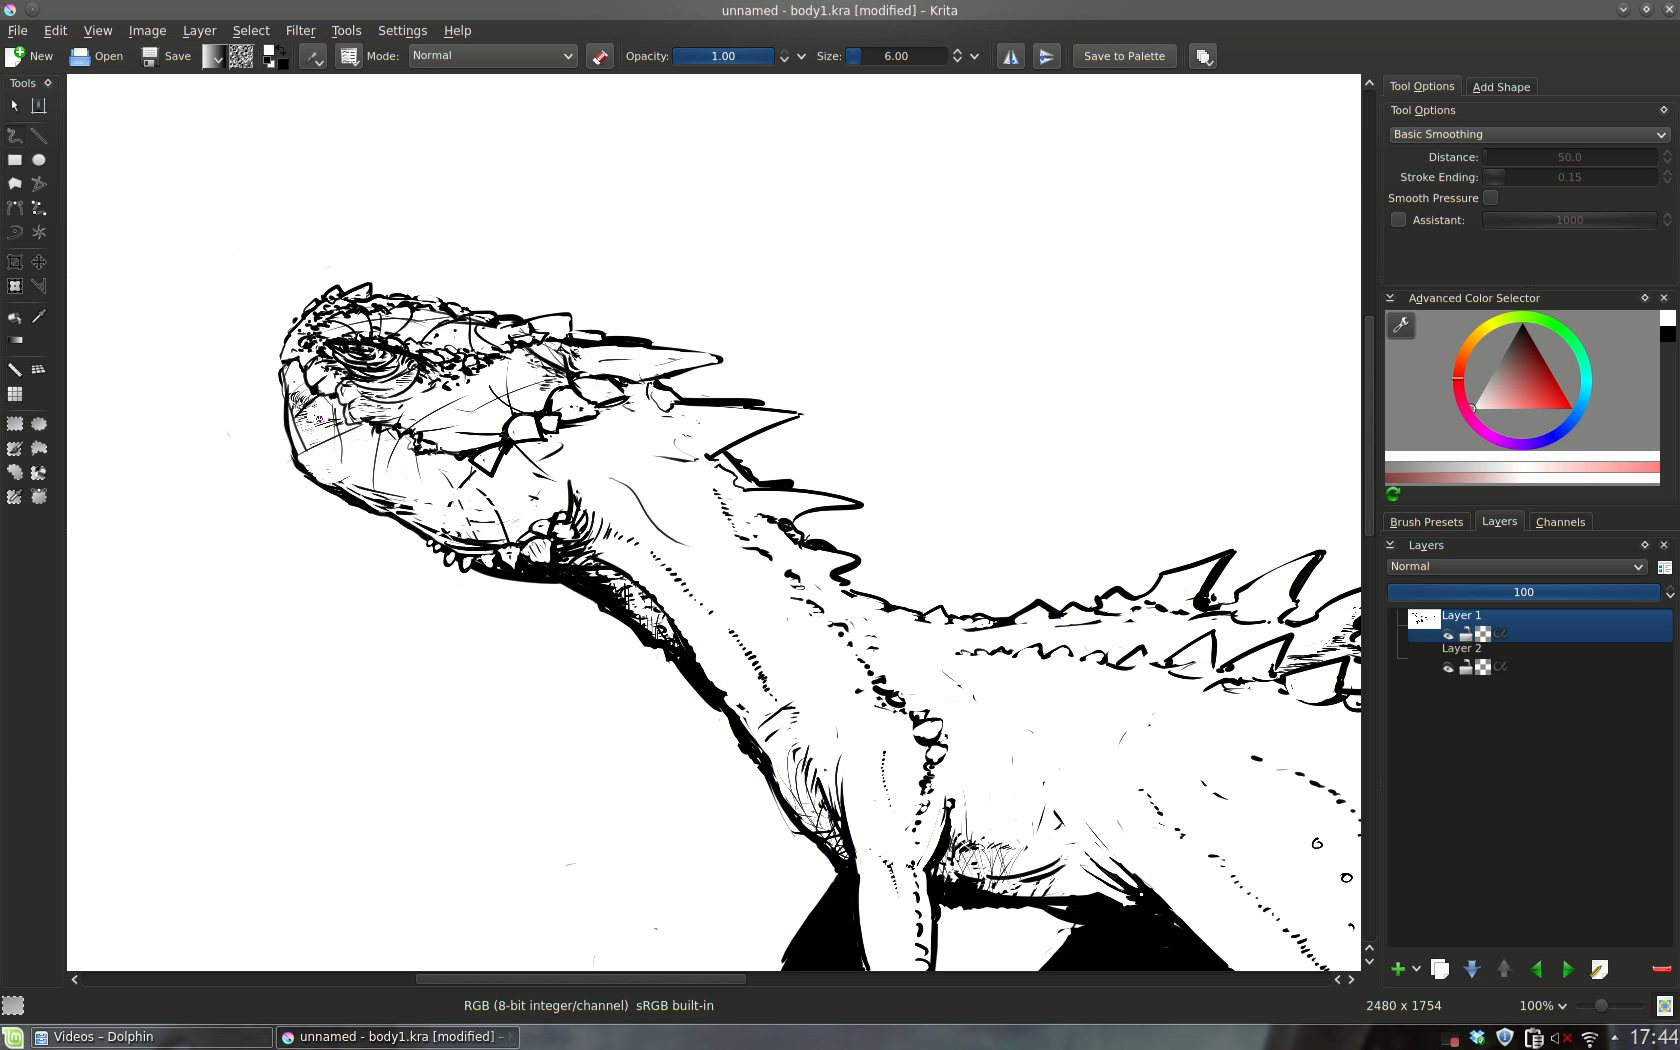Image resolution: width=1680 pixels, height=1050 pixels.
Task: Hide Layer 2 via its eye icon
Action: pos(1448,667)
